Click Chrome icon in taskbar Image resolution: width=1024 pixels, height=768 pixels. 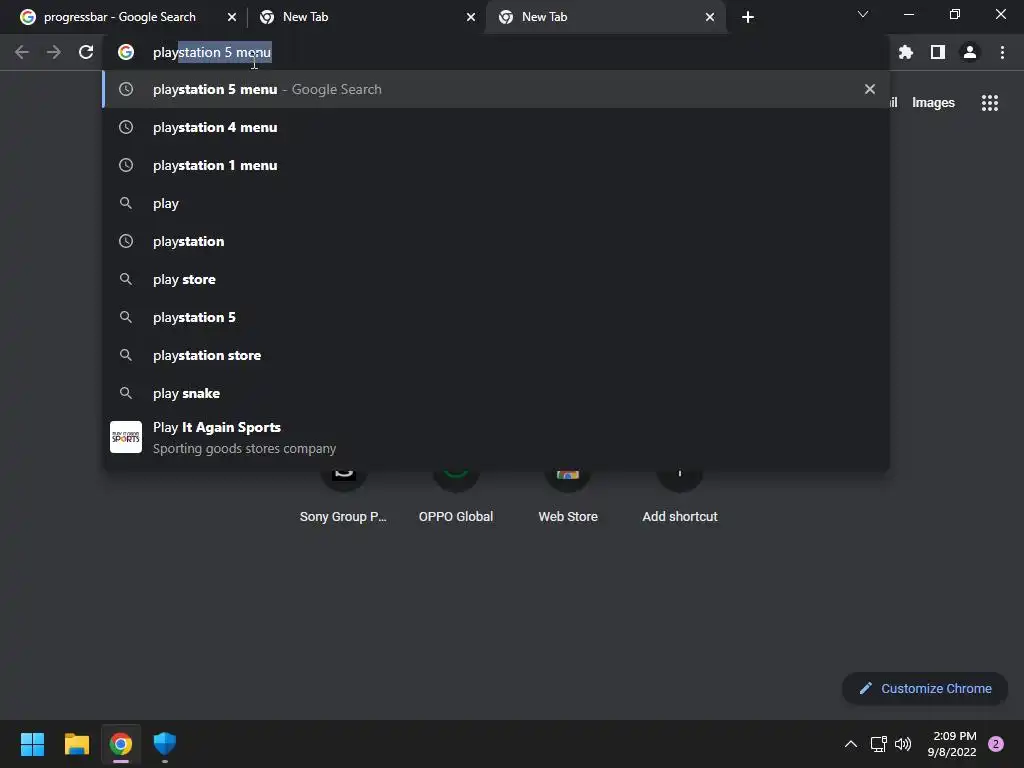(x=121, y=744)
